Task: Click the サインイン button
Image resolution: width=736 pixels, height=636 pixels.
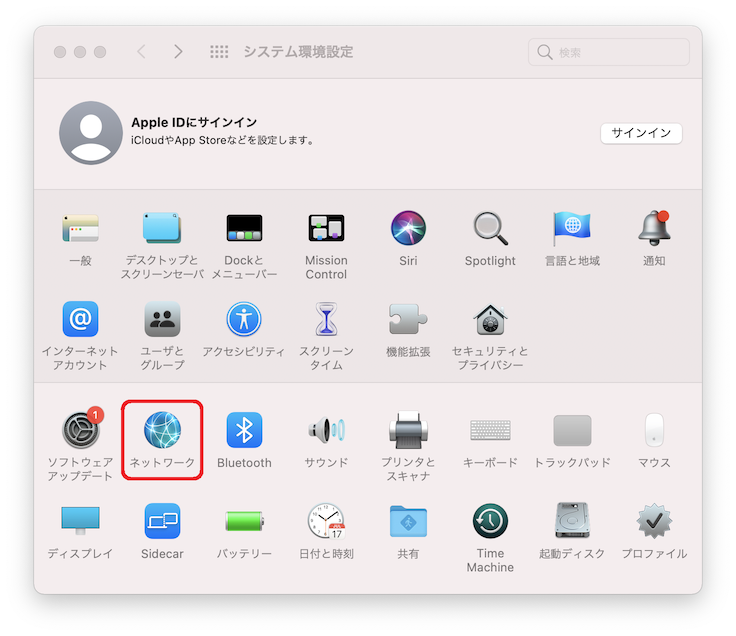Action: pos(641,133)
